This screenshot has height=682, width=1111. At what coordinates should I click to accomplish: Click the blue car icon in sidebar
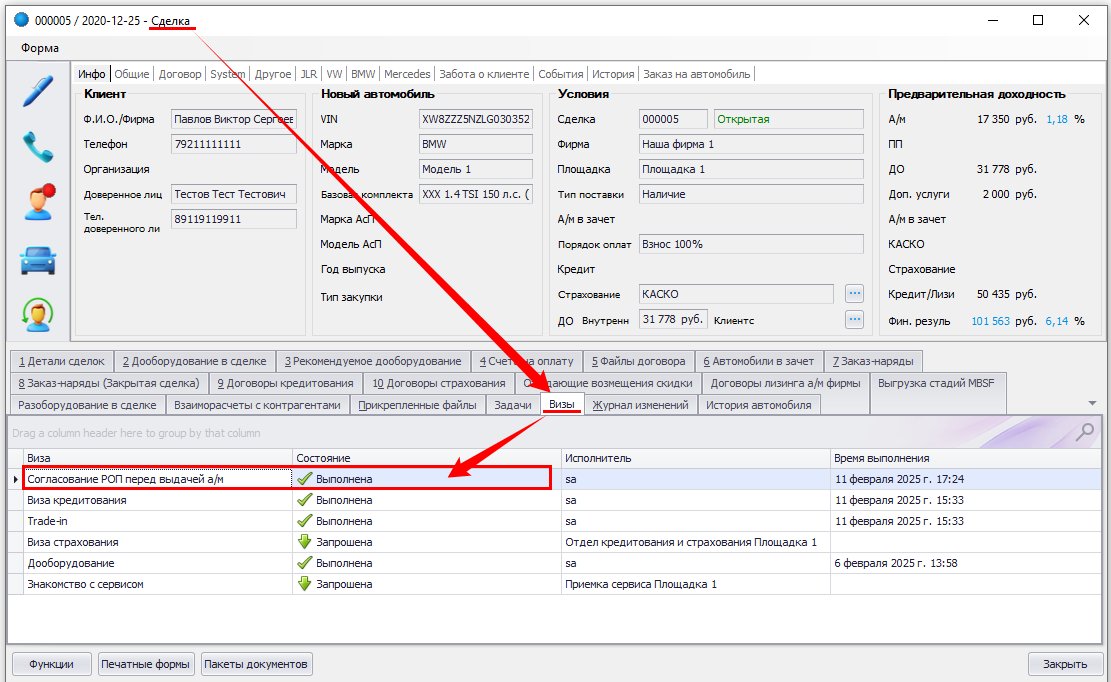point(38,260)
